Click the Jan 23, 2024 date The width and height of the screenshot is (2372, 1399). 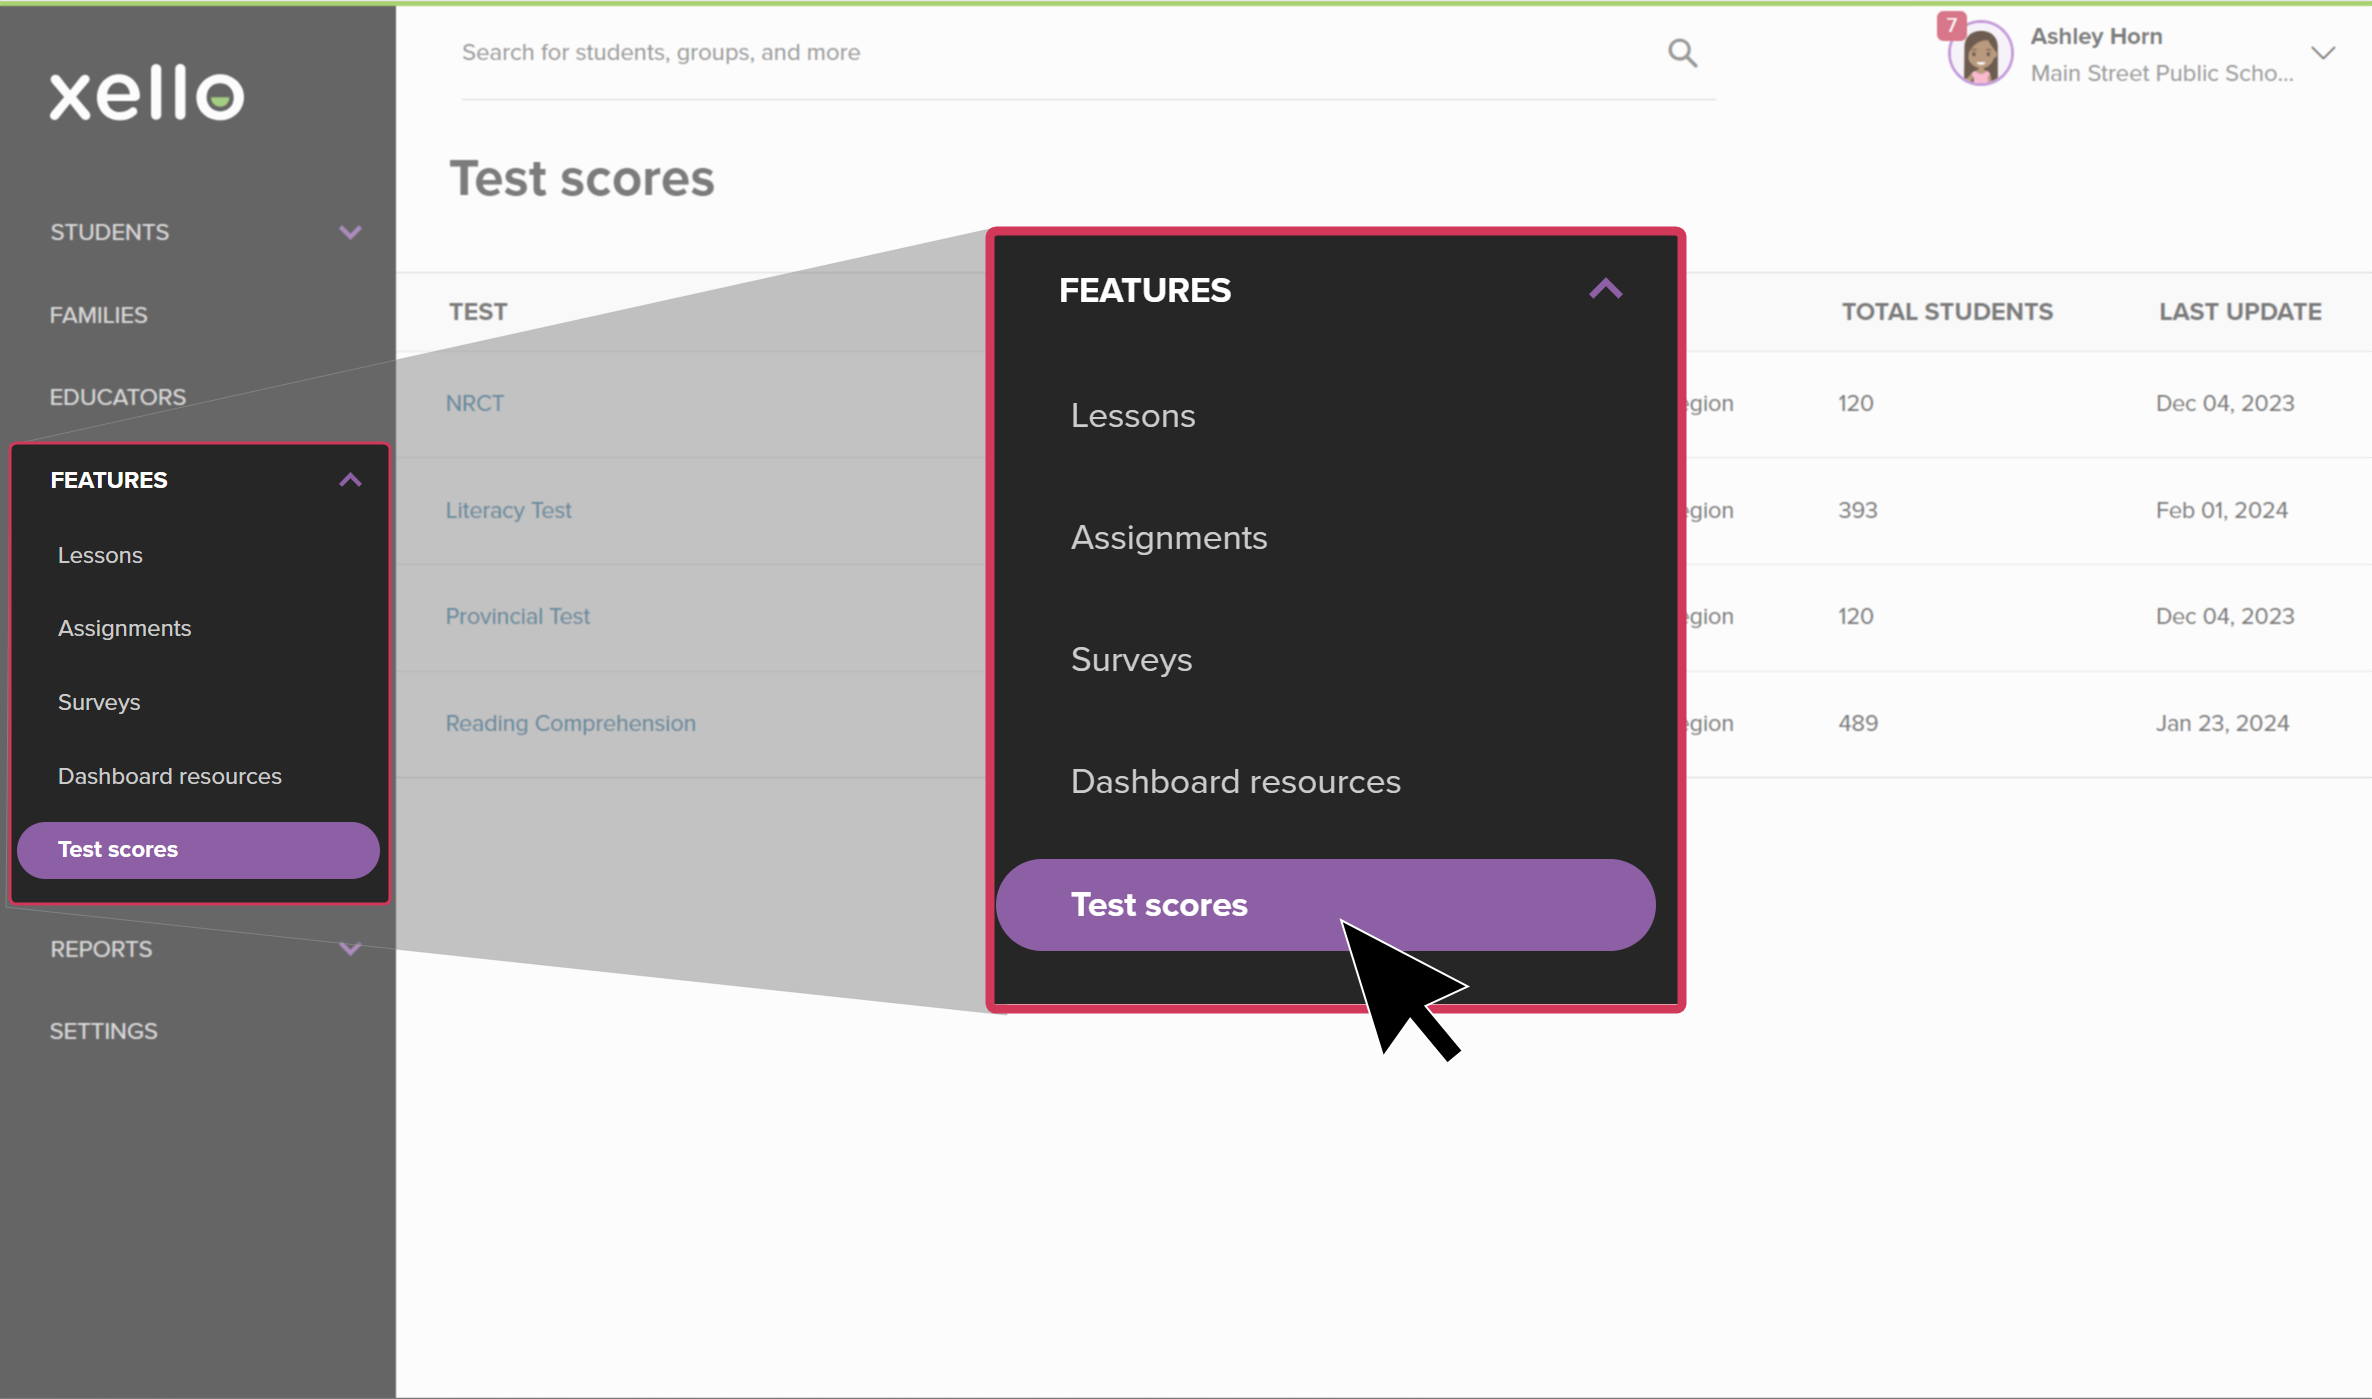[2222, 723]
